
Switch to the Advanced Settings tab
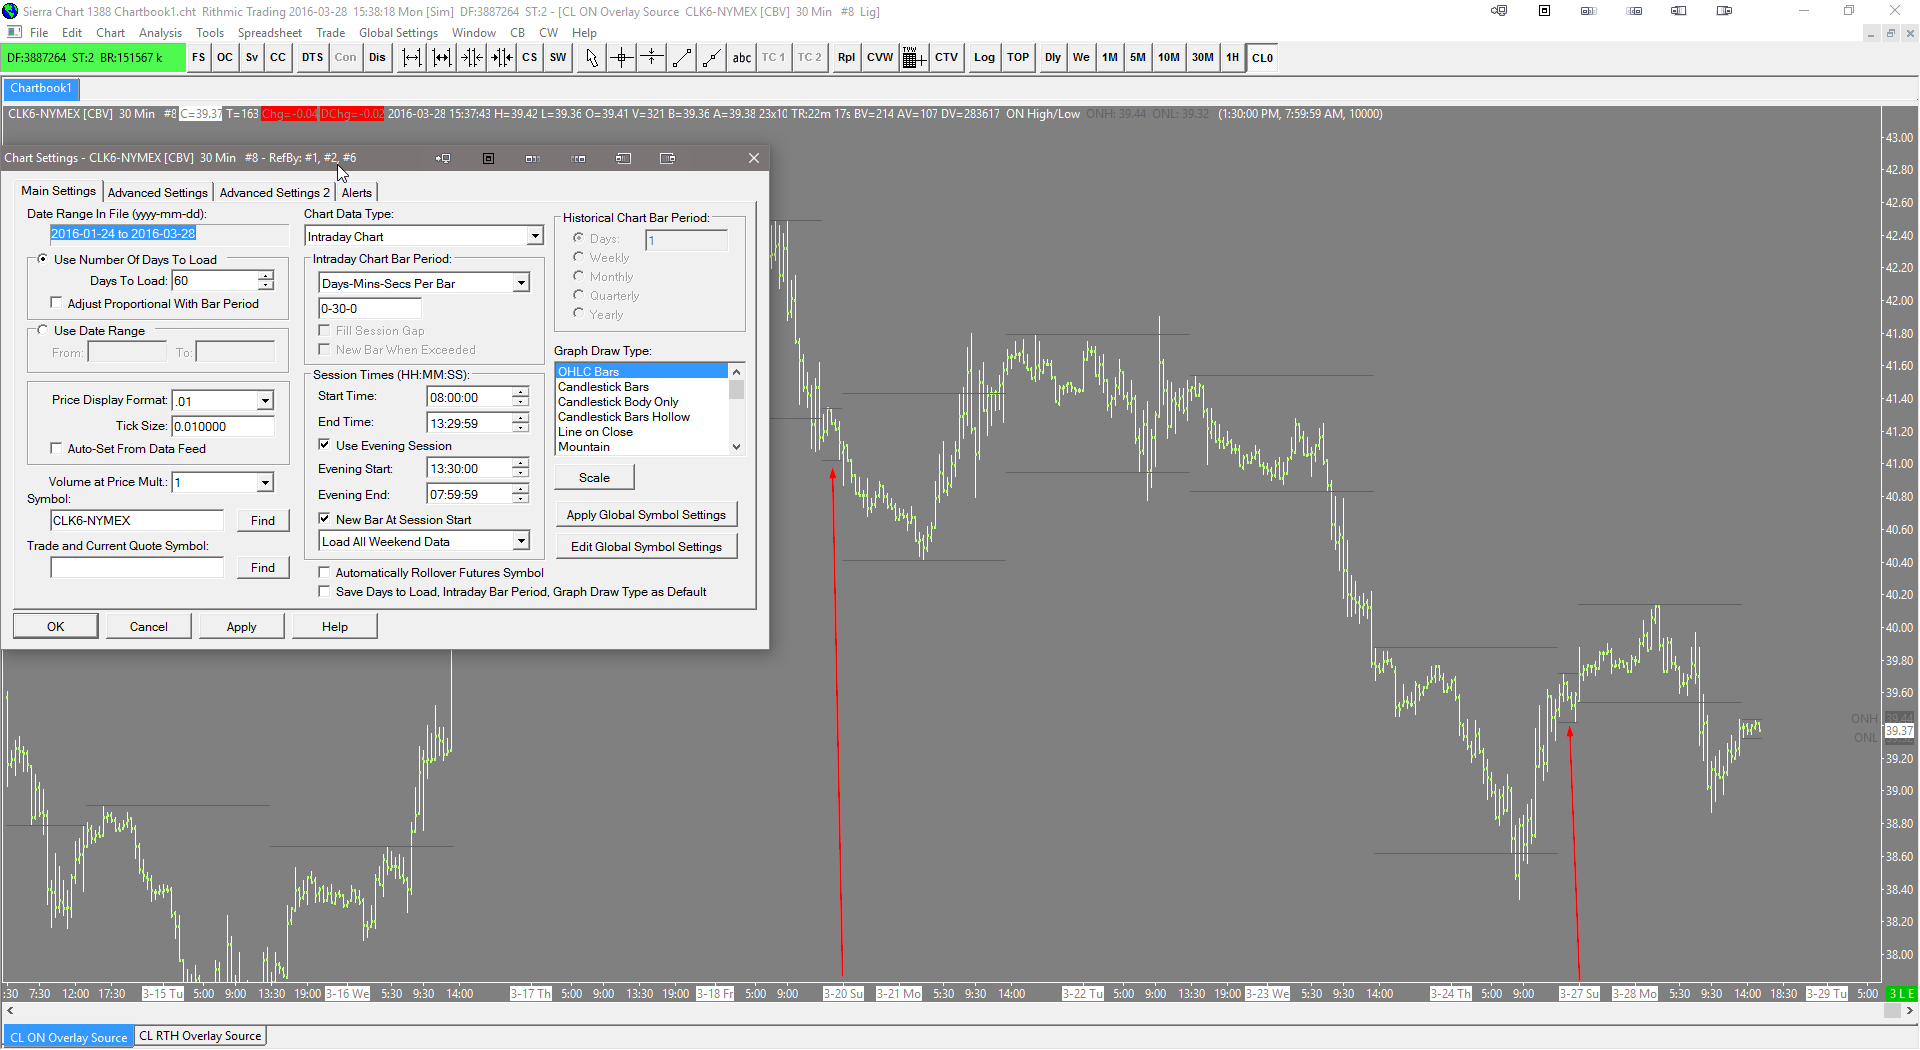(158, 192)
